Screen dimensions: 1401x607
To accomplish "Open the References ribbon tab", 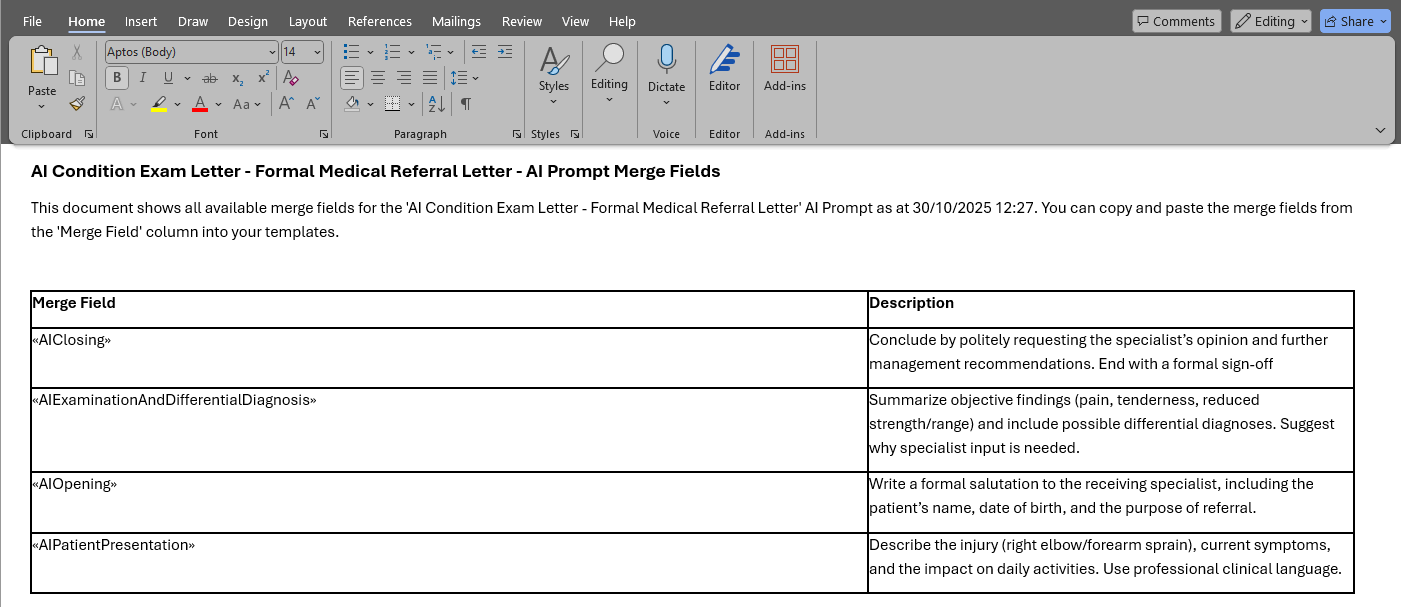I will click(379, 21).
